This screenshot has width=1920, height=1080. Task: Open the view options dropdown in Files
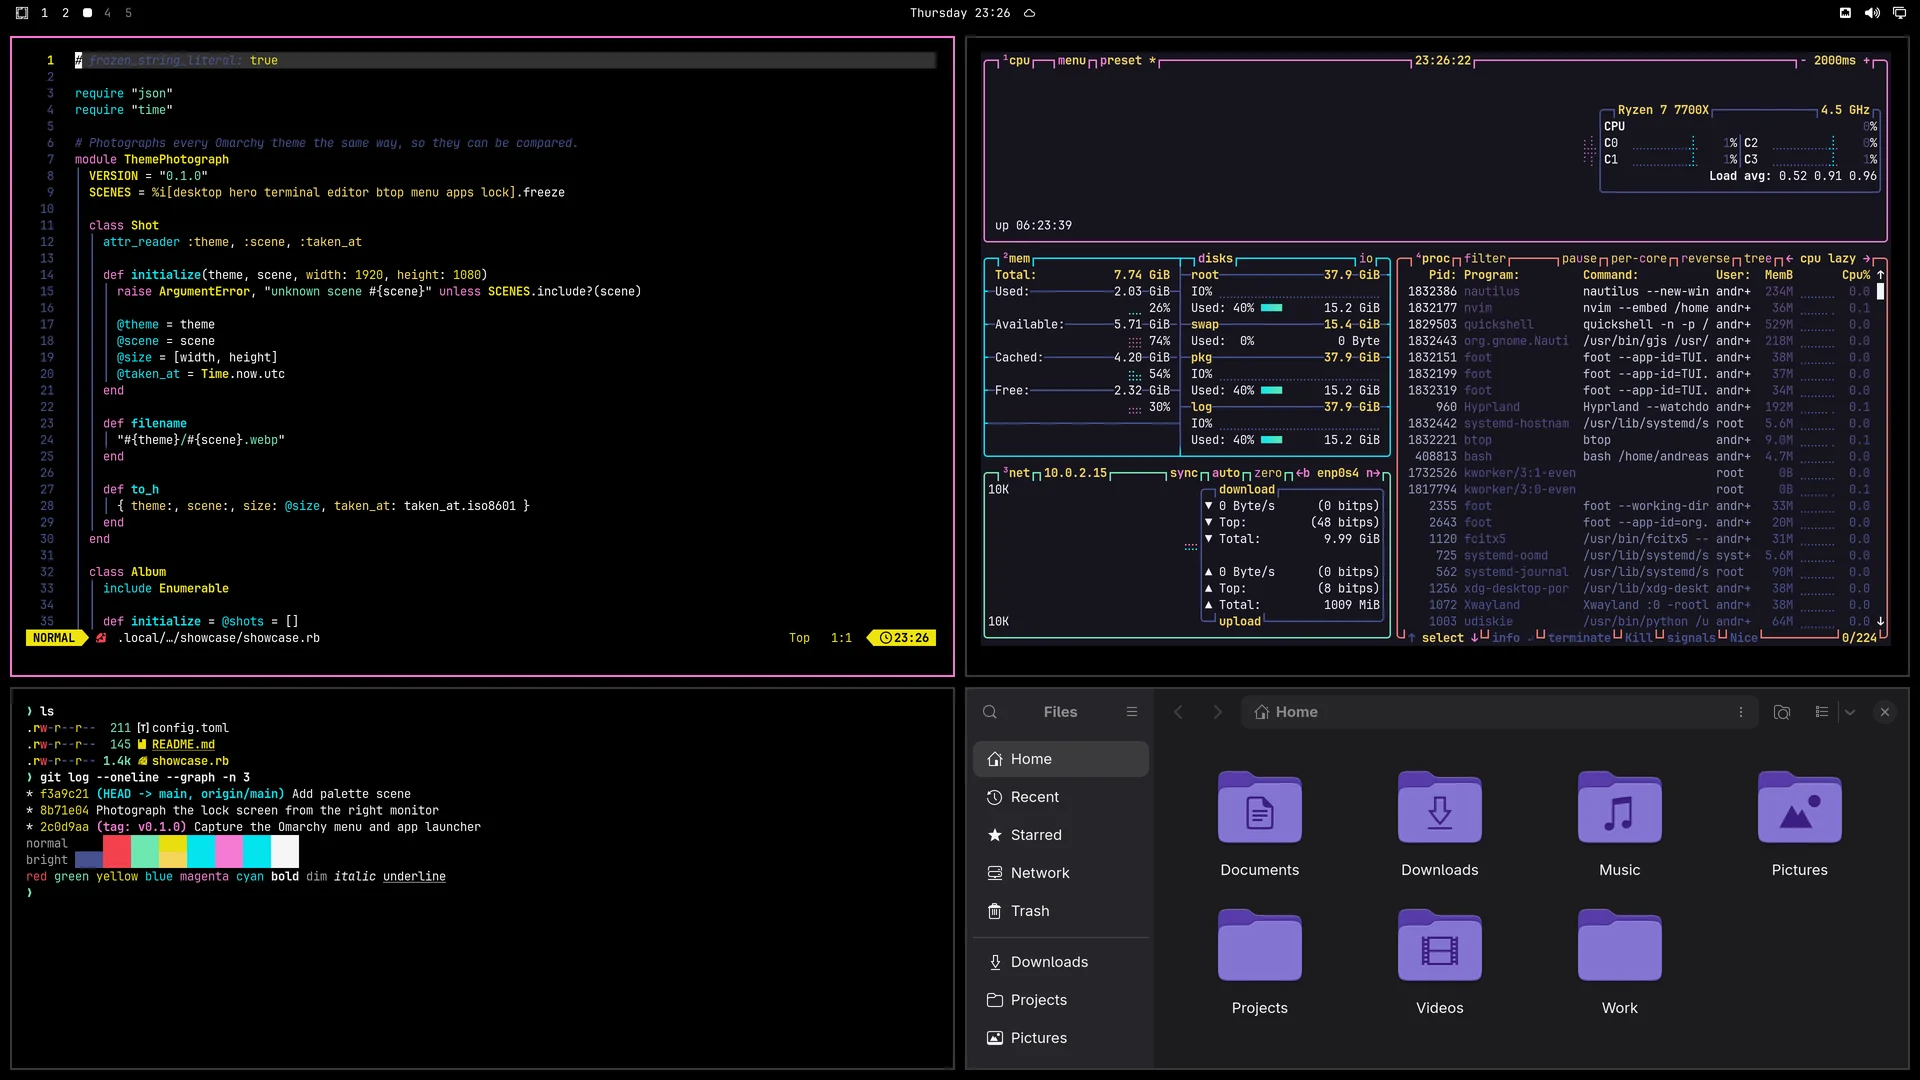click(x=1850, y=712)
